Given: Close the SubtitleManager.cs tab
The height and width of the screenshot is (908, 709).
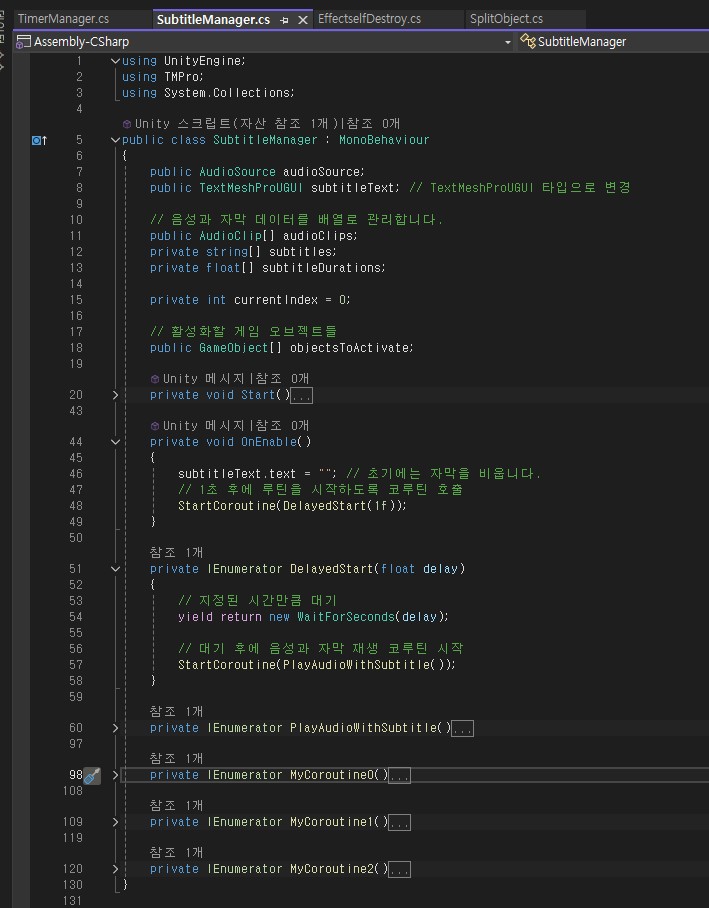Looking at the screenshot, I should point(302,20).
